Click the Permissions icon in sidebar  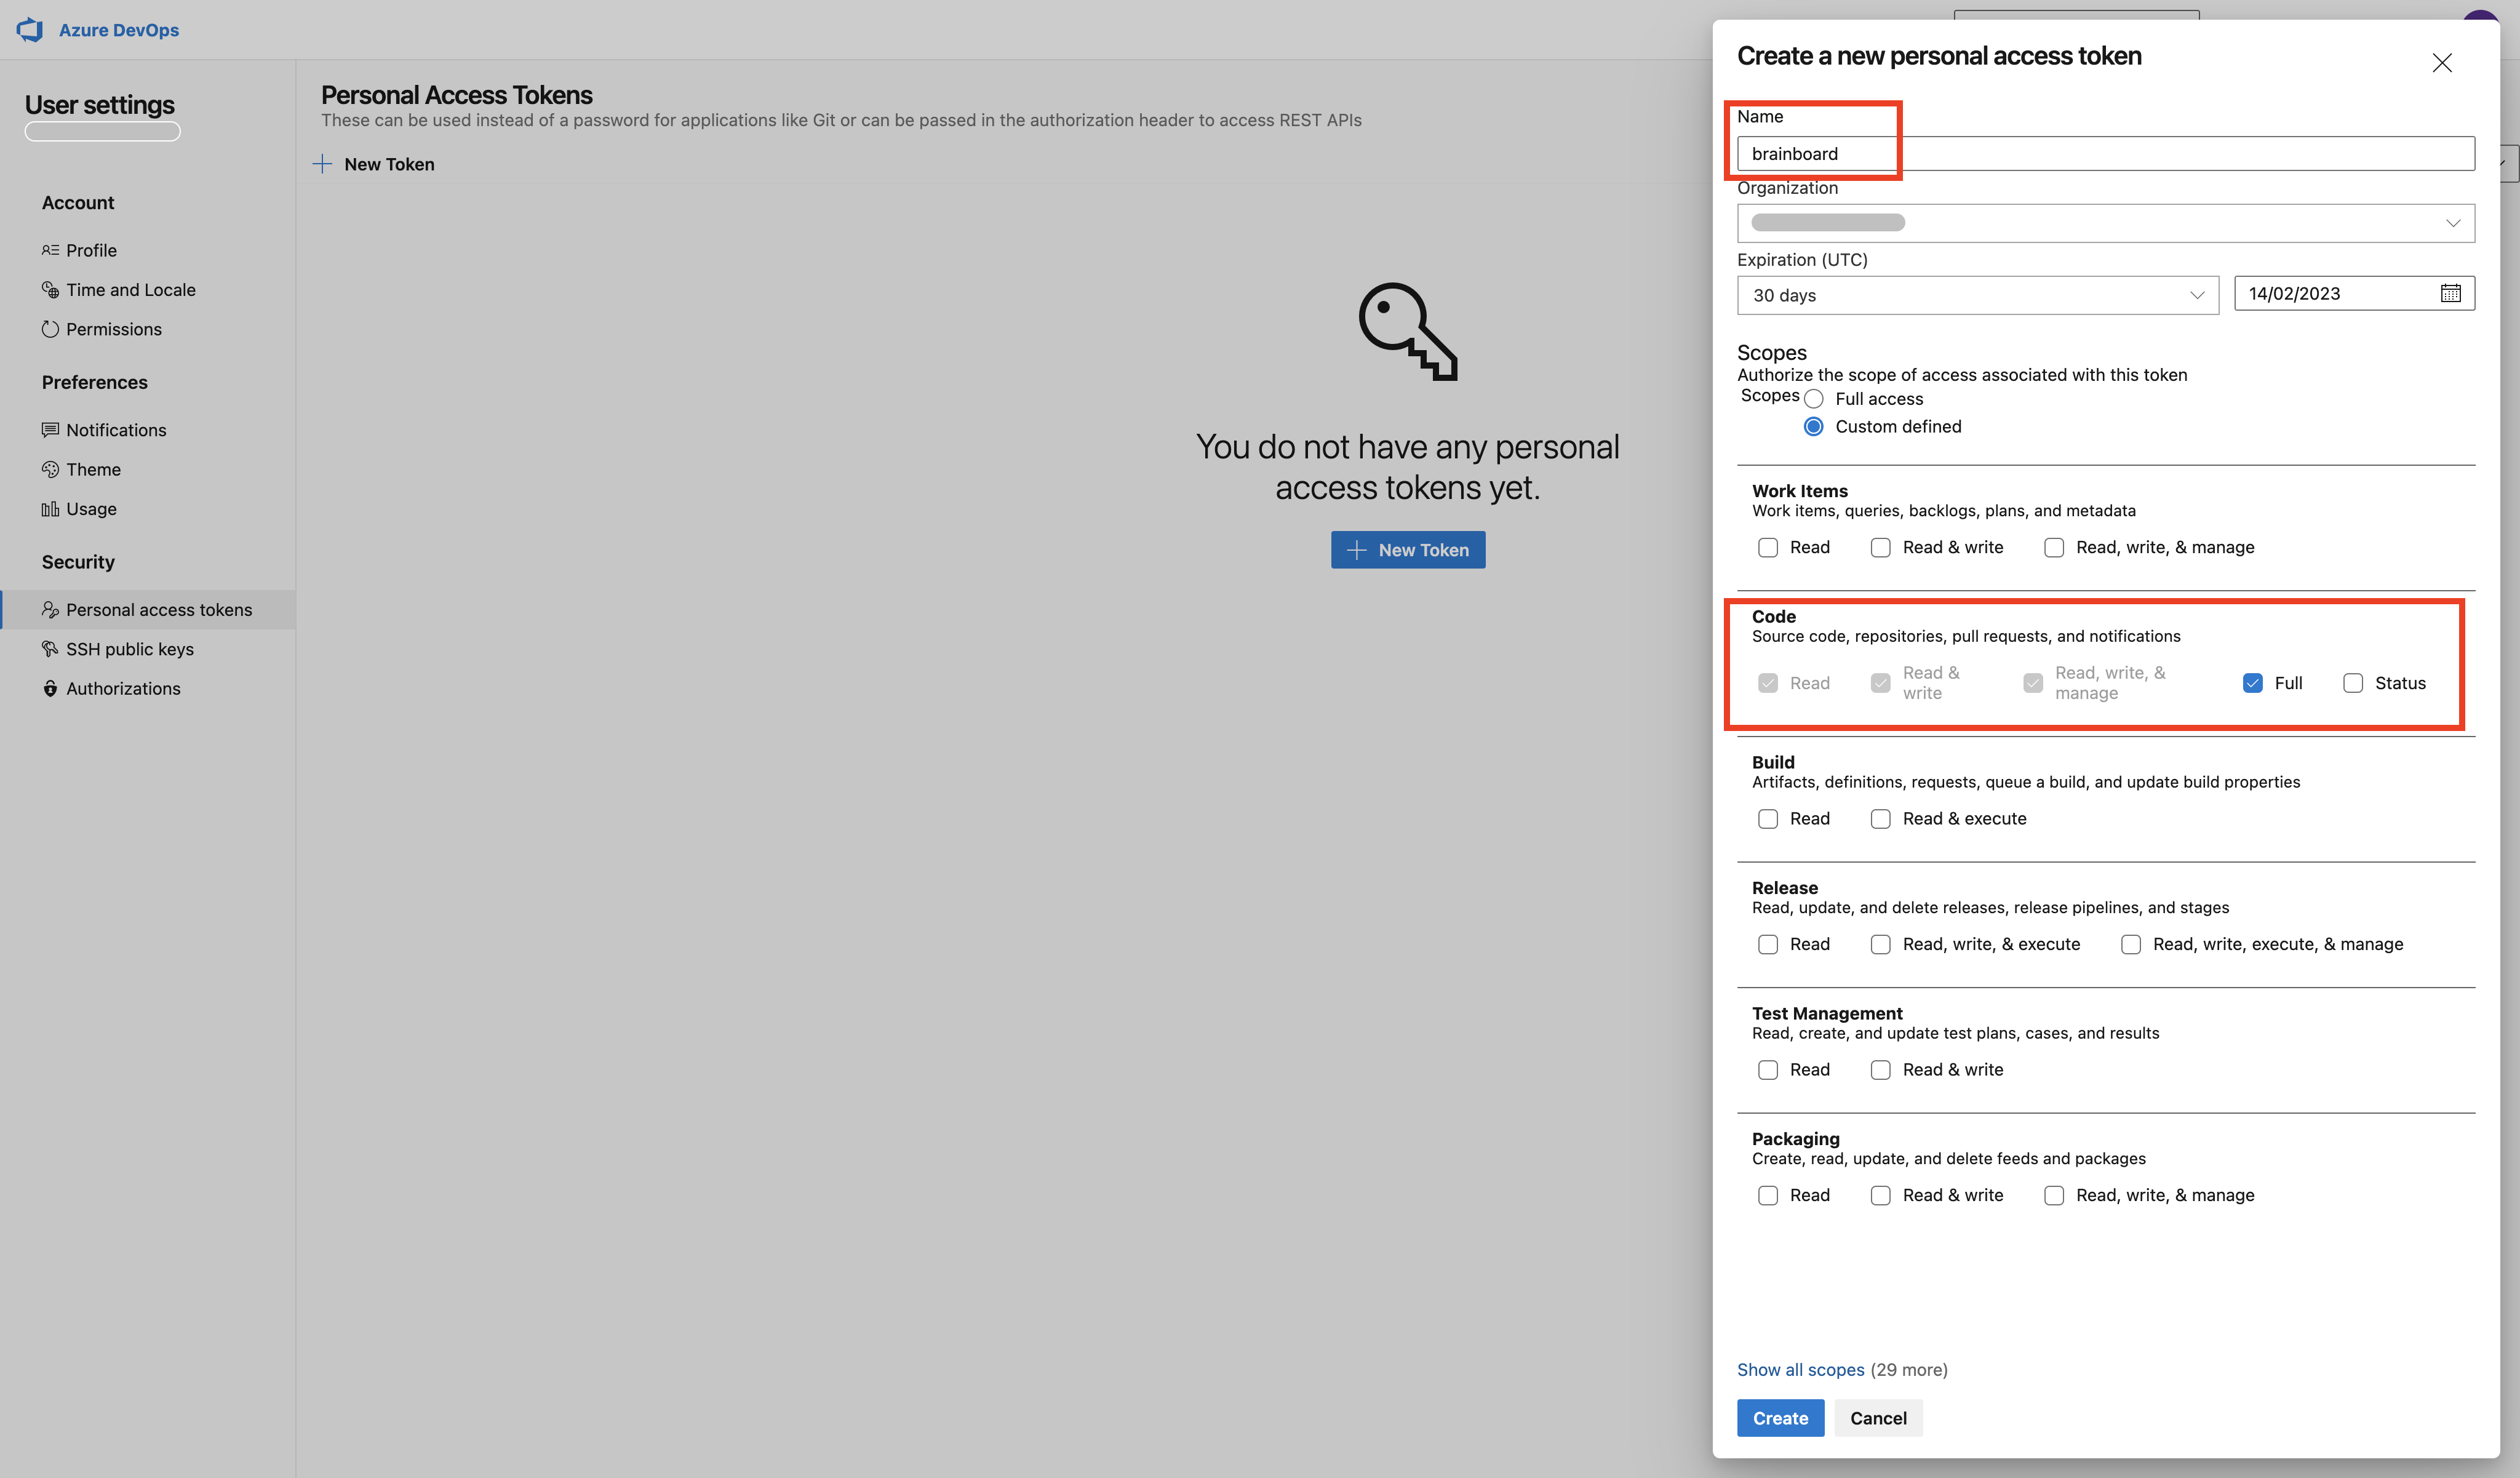(50, 329)
